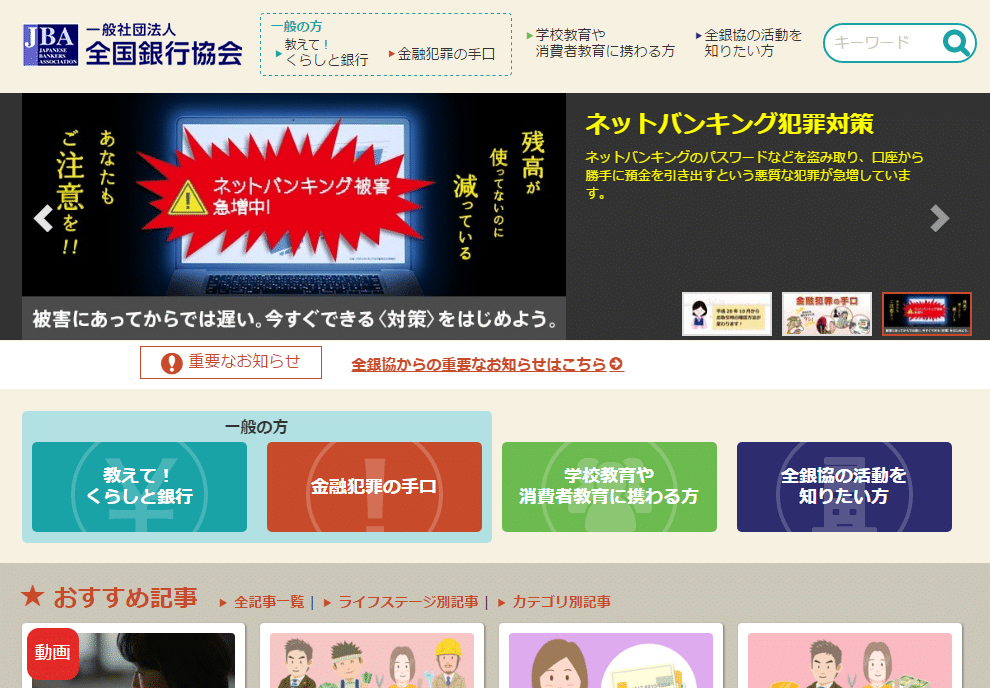
Task: Open the purple article card with woman and bankbook
Action: click(611, 656)
